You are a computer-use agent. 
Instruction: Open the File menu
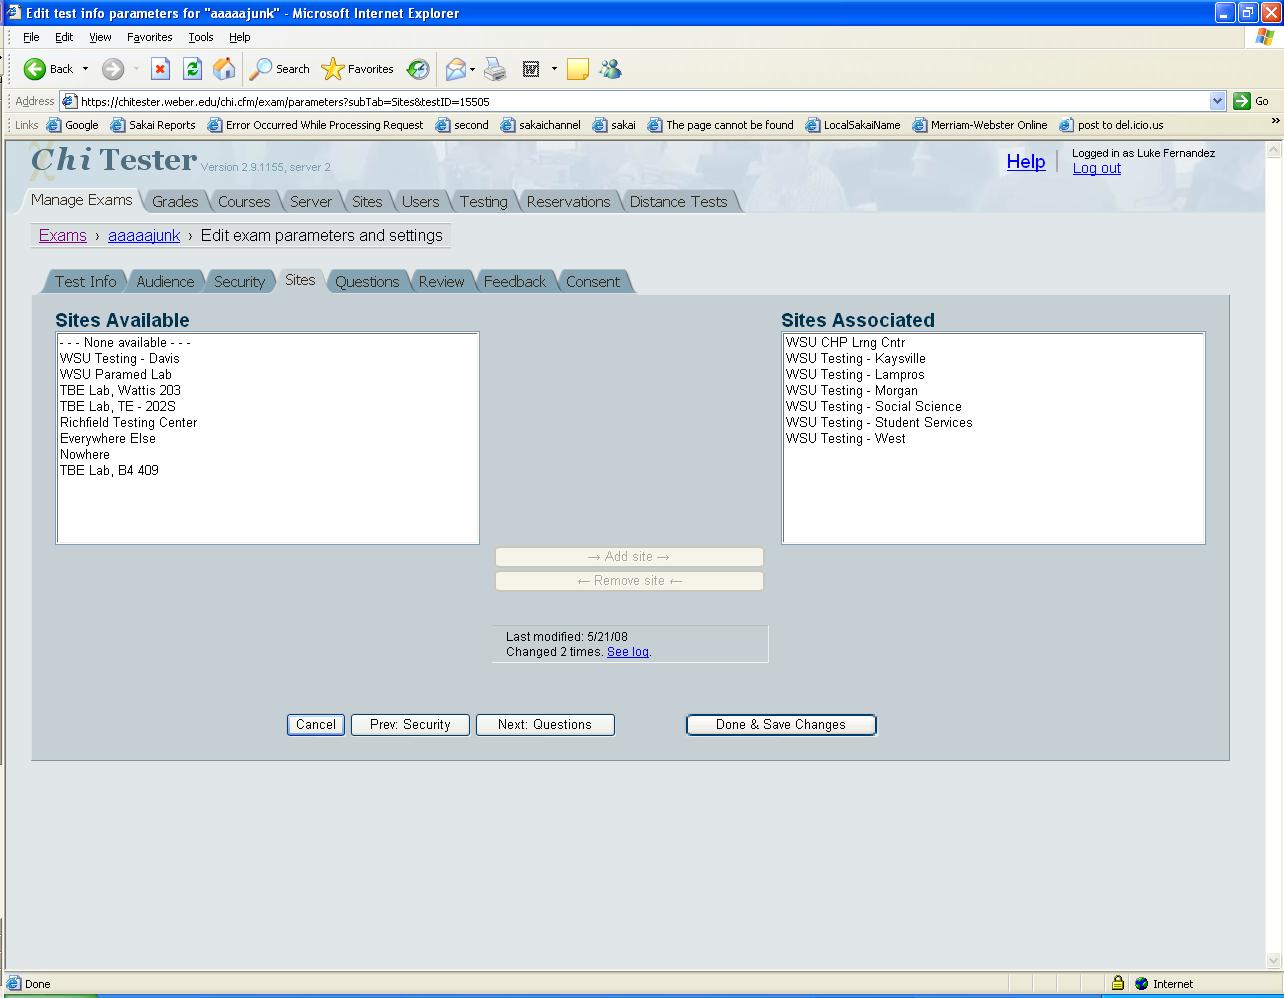click(31, 37)
